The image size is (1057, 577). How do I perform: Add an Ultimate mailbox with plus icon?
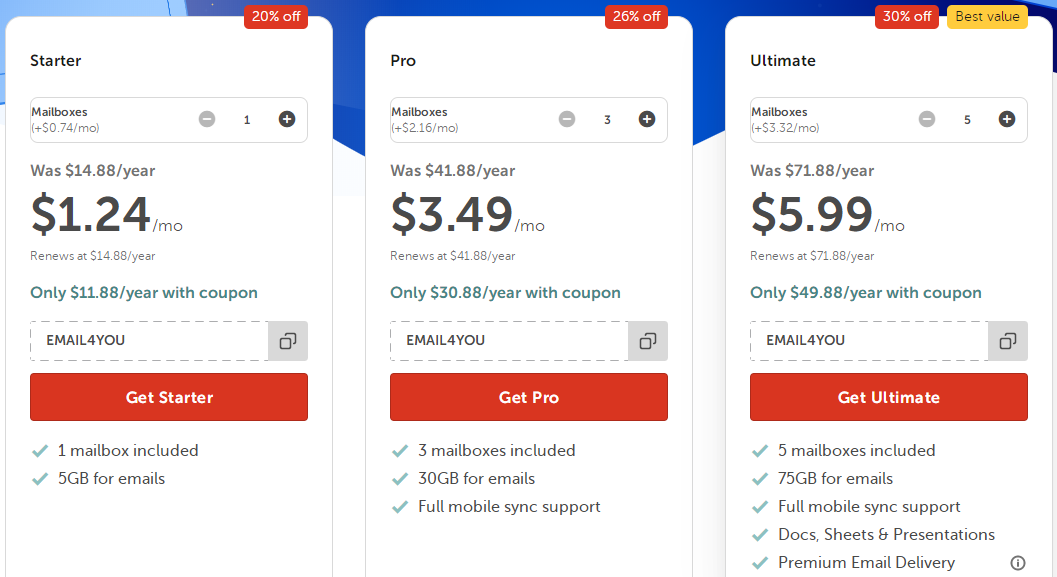coord(1007,119)
